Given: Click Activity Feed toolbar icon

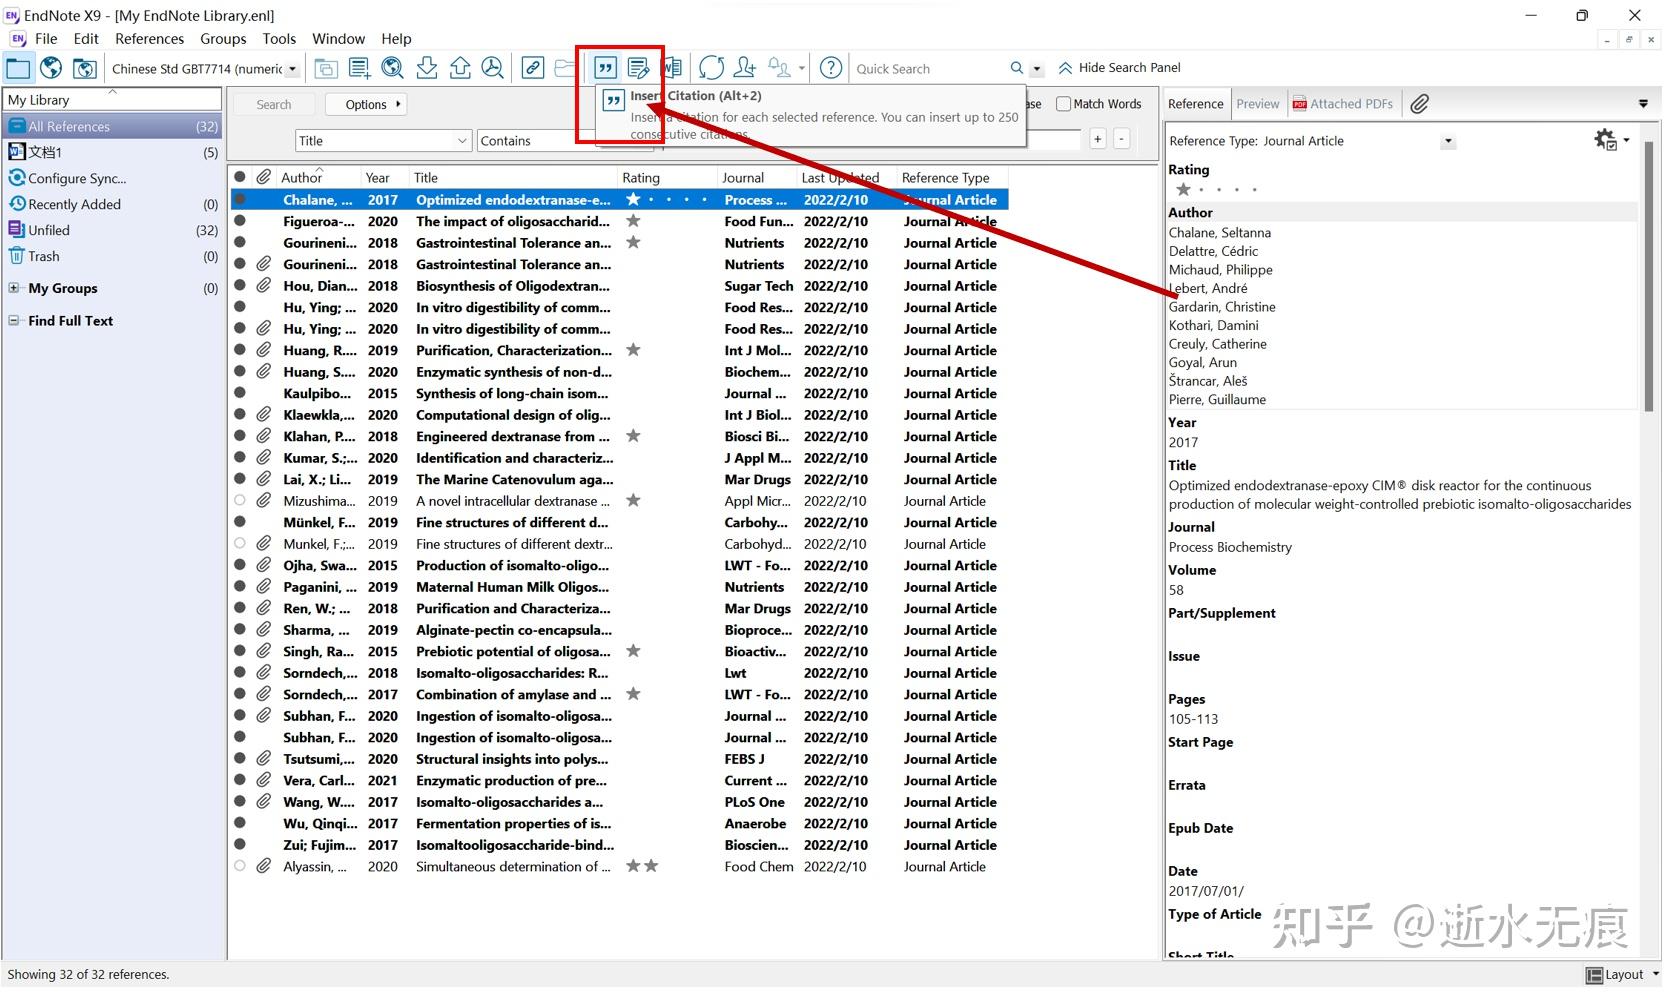Looking at the screenshot, I should 779,68.
